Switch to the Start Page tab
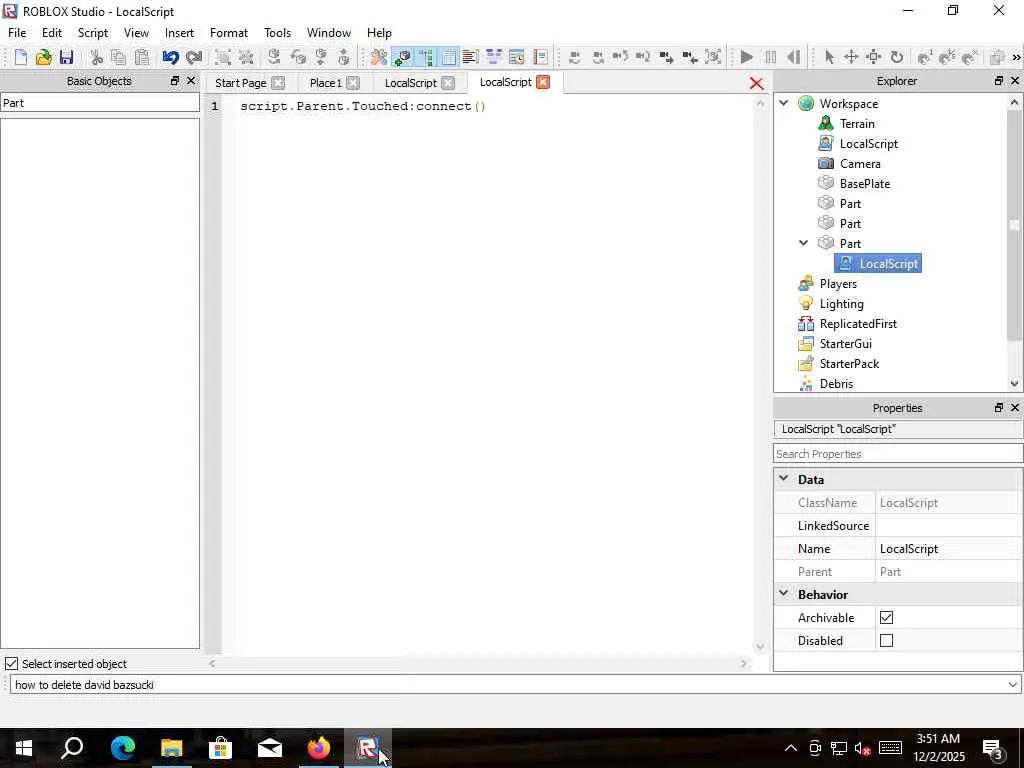The image size is (1024, 768). [240, 83]
